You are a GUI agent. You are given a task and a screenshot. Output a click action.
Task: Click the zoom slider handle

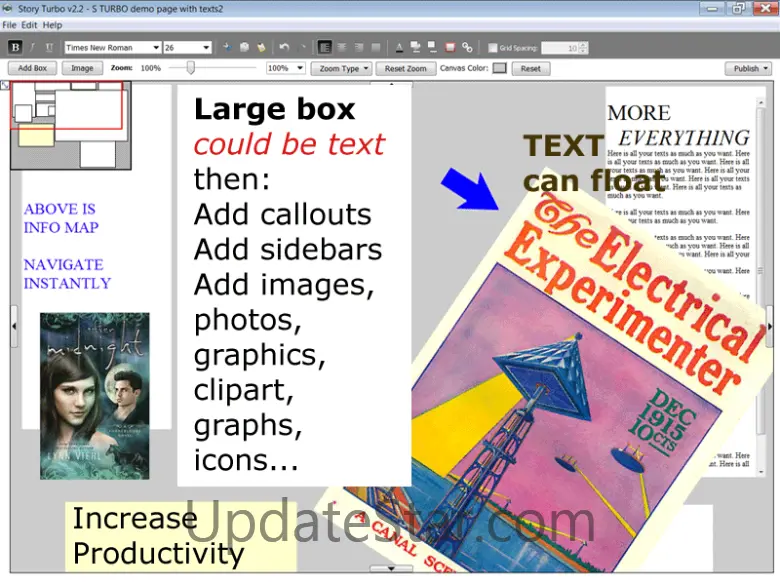(x=190, y=68)
